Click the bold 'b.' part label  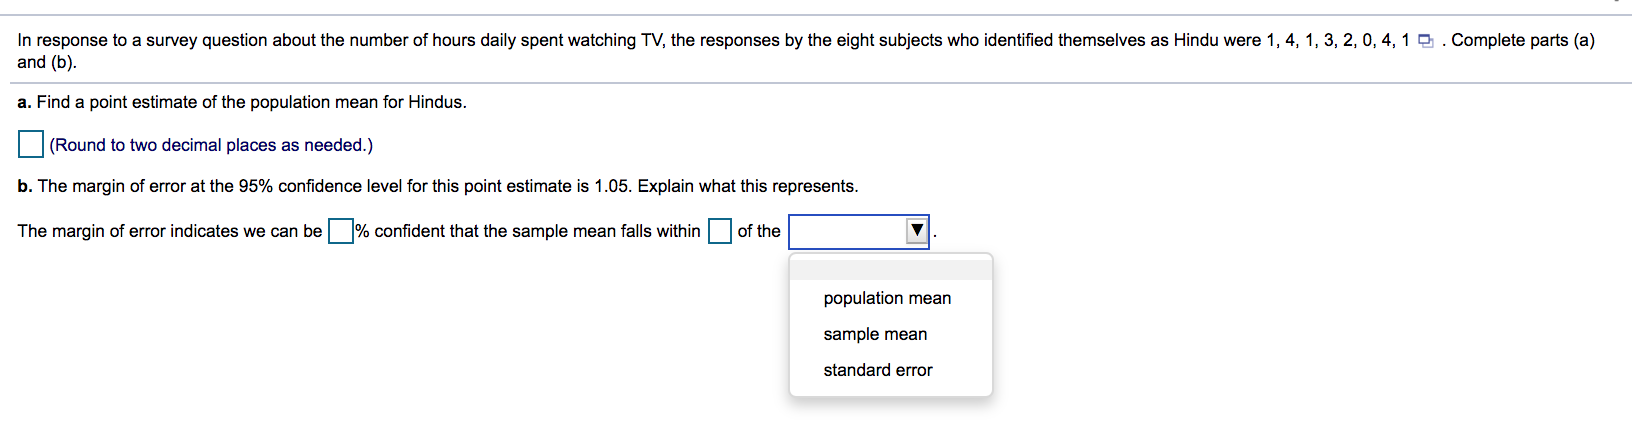pos(25,186)
